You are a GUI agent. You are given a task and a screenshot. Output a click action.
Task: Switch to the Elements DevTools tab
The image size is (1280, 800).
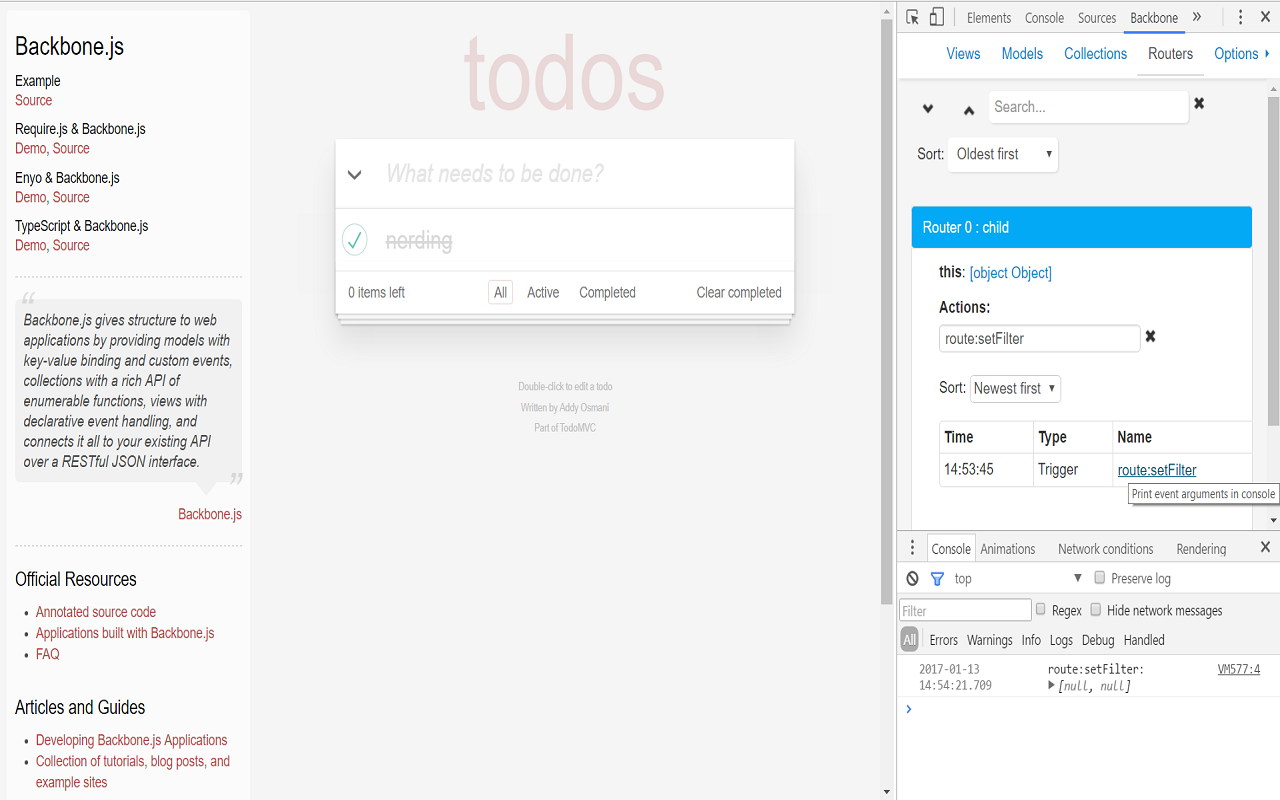coord(988,18)
